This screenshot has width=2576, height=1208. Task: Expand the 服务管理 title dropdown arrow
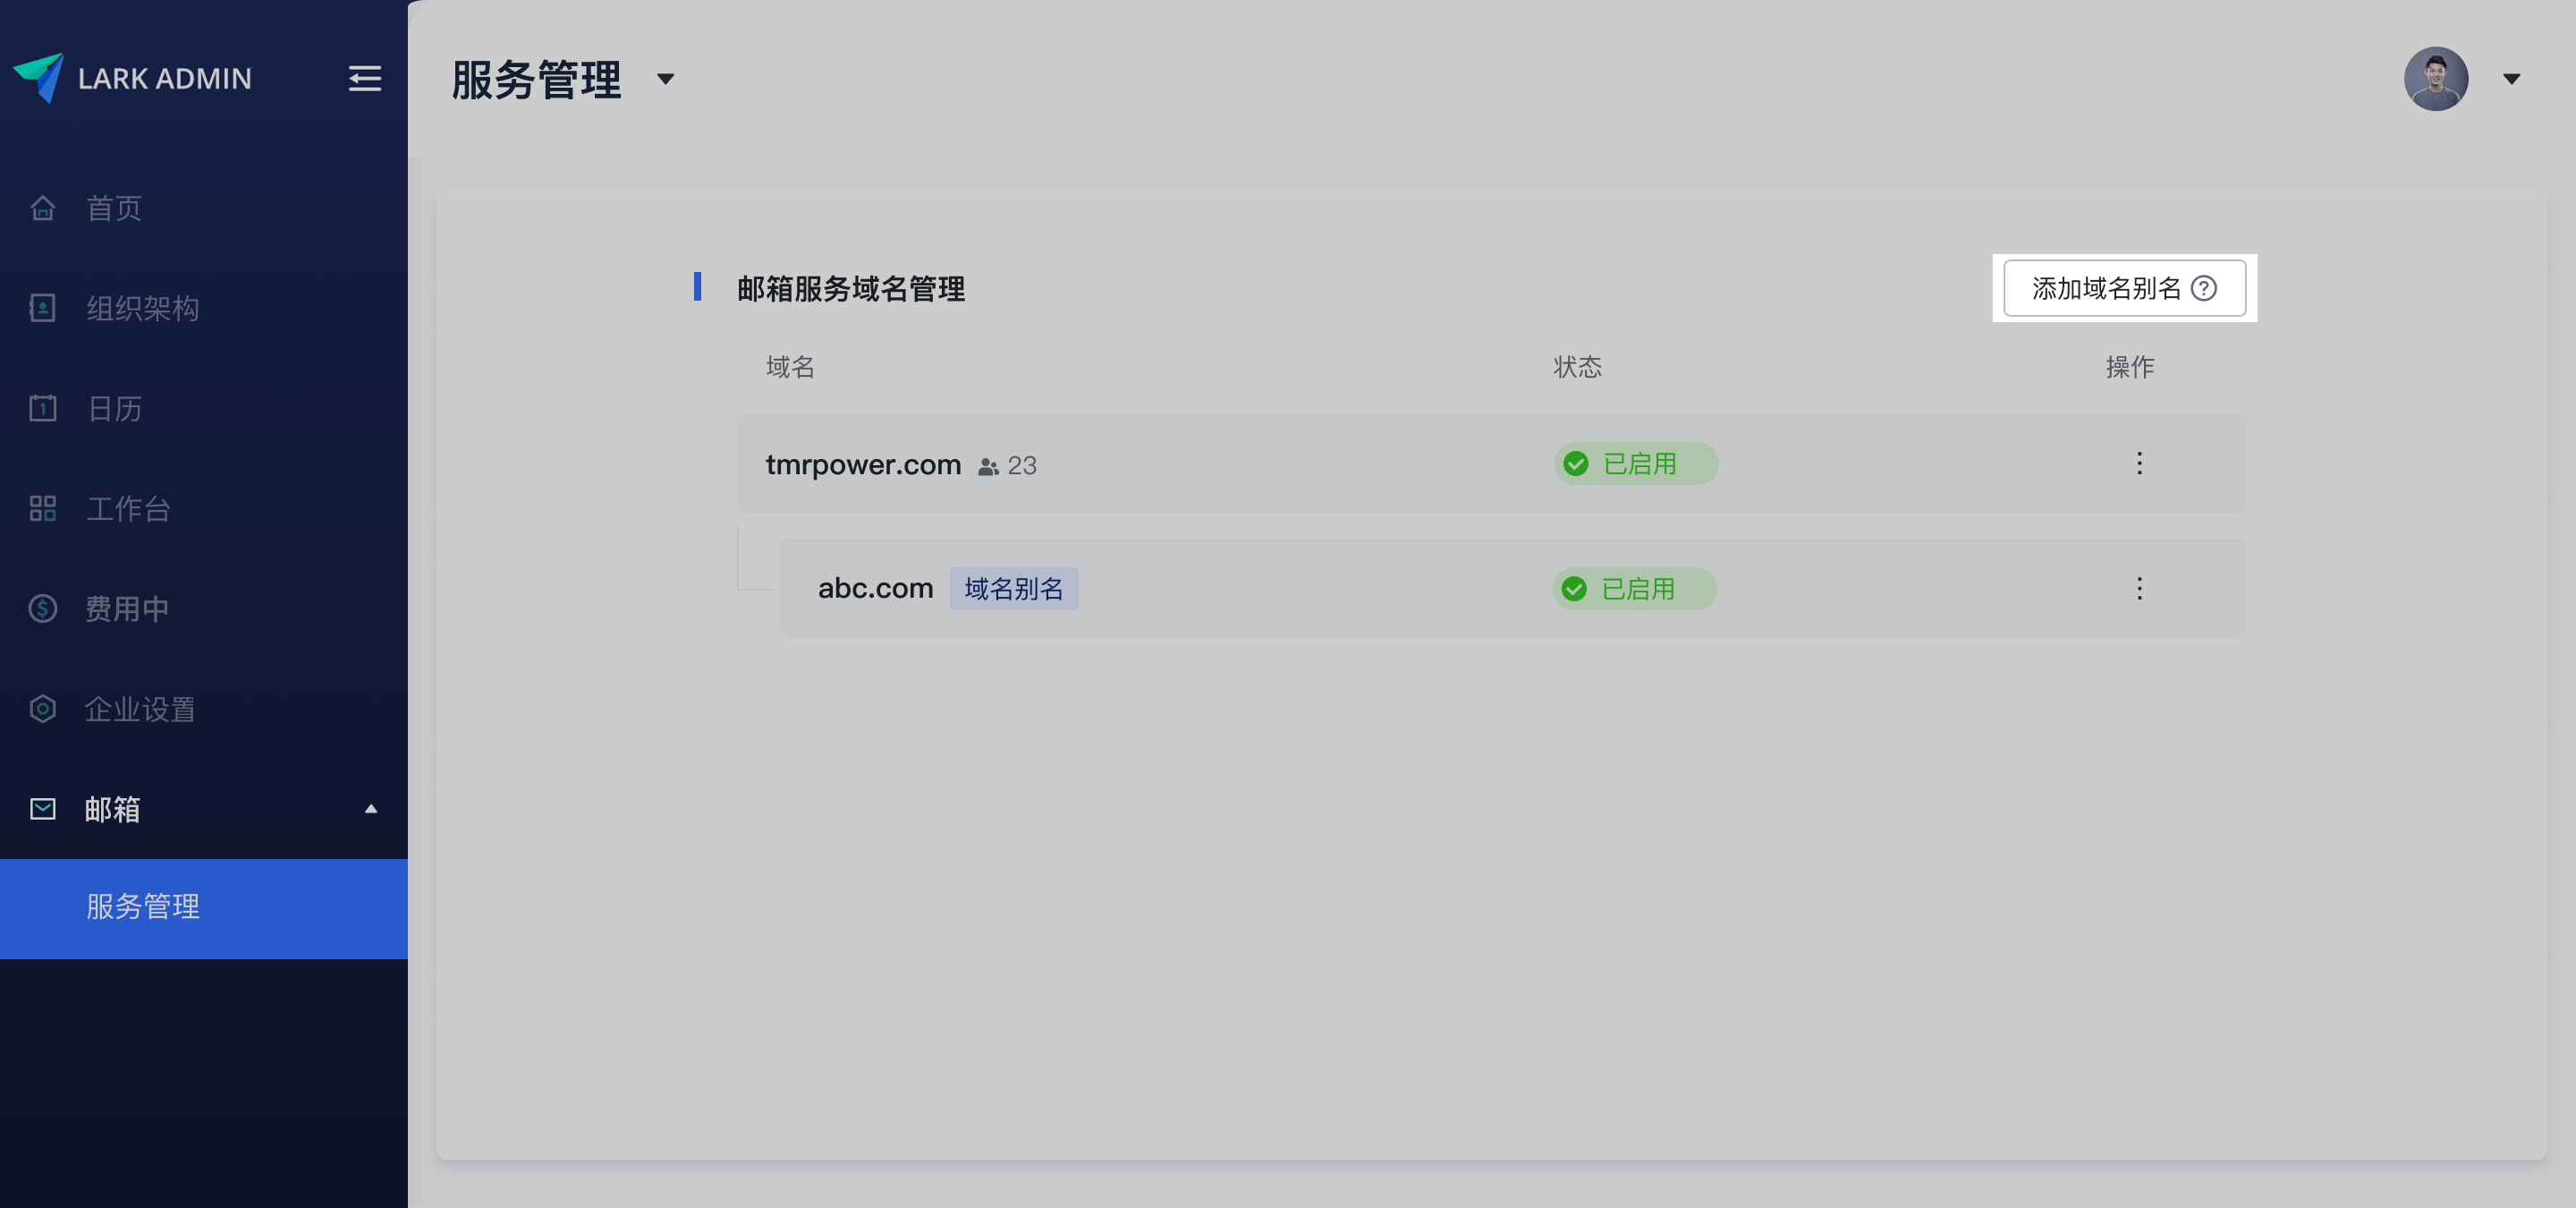pyautogui.click(x=665, y=79)
